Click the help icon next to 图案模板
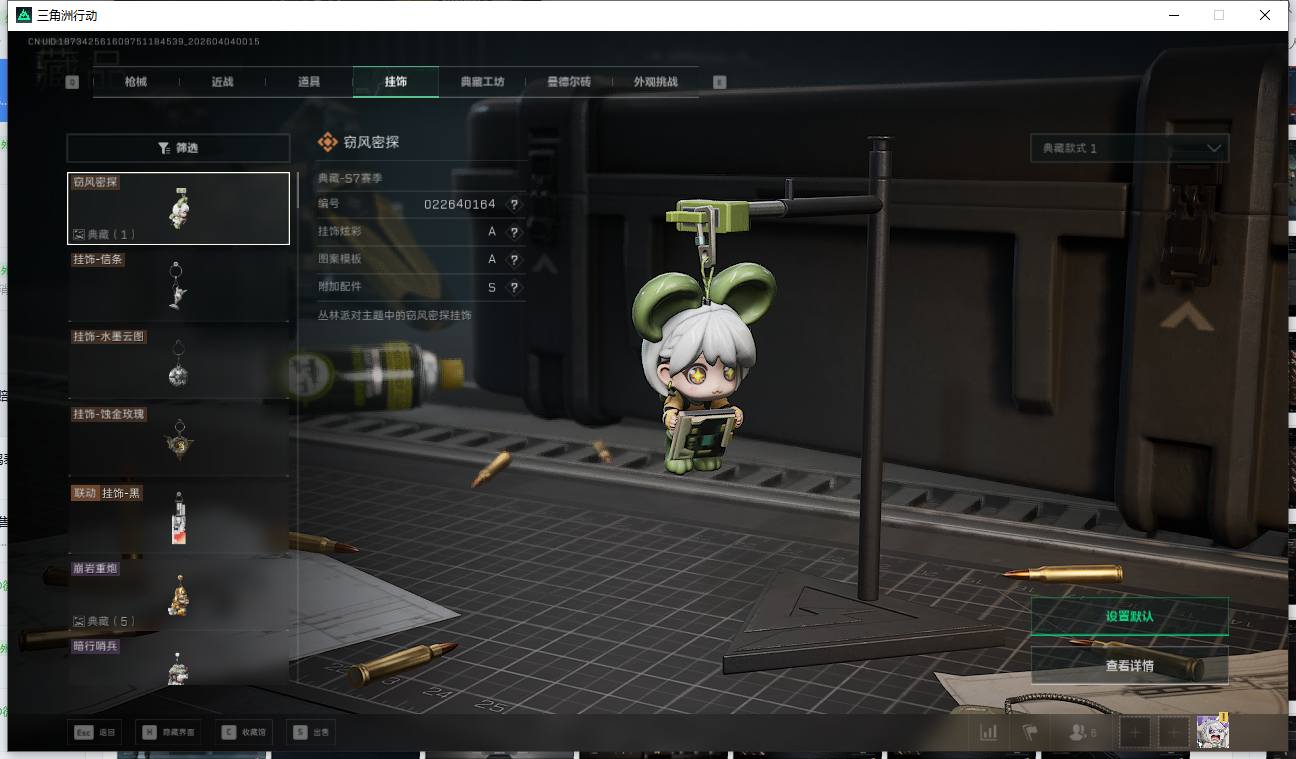 pyautogui.click(x=514, y=259)
